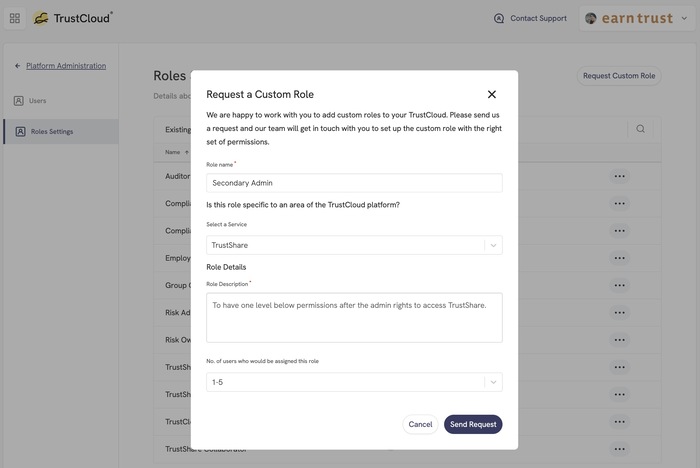Click the TrustCloud logo
The image size is (700, 468).
73,18
